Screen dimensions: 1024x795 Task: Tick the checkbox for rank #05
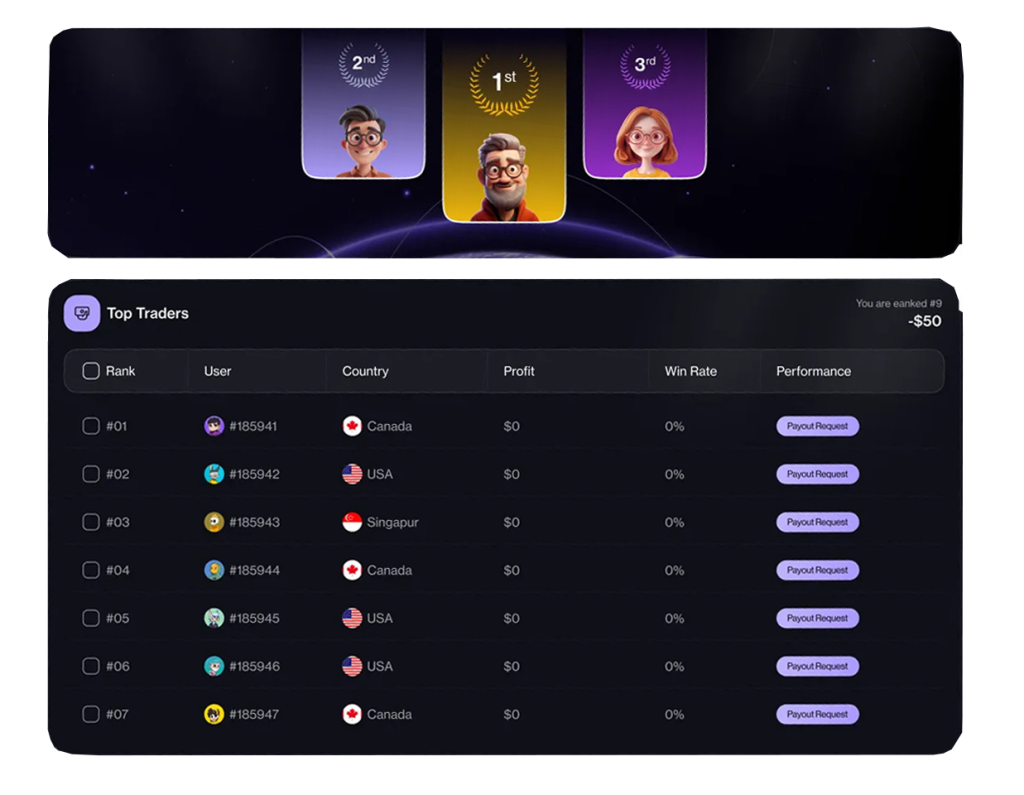click(x=91, y=618)
